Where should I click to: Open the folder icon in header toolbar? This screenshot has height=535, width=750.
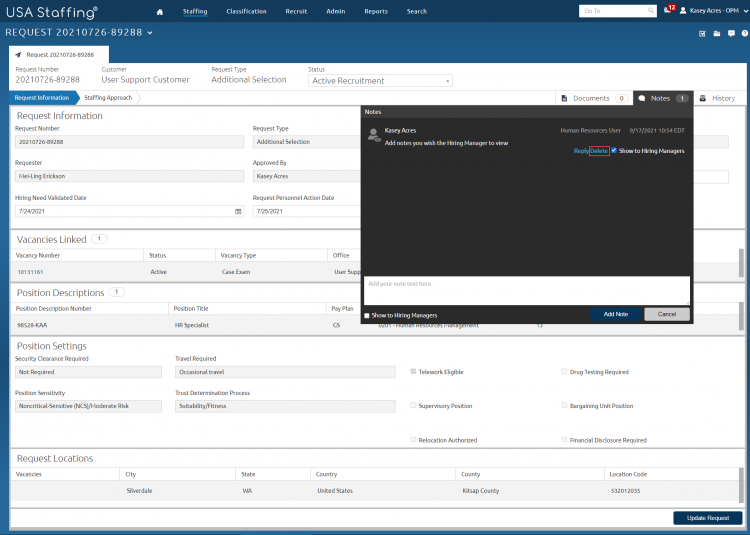coord(717,33)
